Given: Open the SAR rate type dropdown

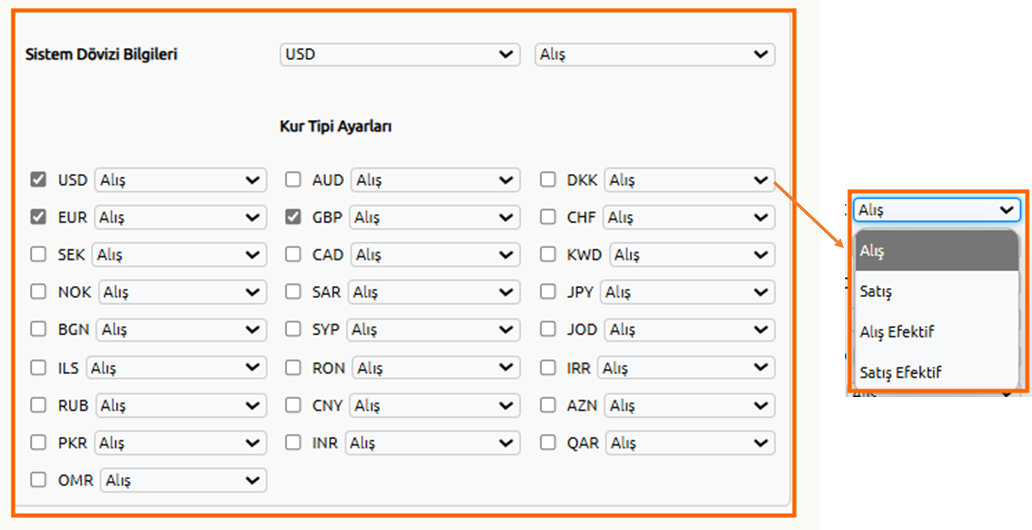Looking at the screenshot, I should click(x=434, y=292).
